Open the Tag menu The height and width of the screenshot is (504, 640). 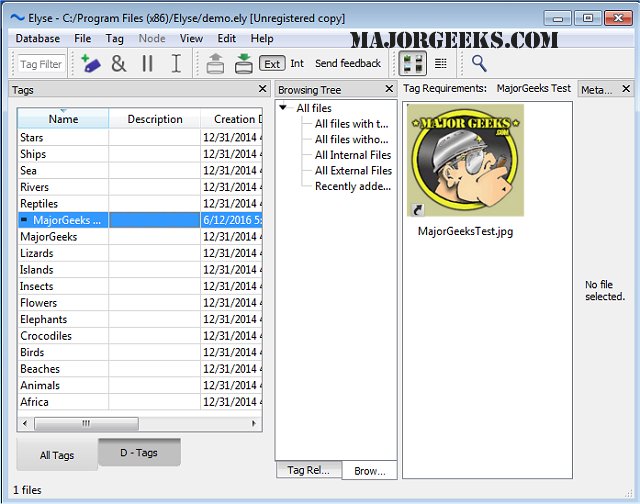click(x=115, y=38)
